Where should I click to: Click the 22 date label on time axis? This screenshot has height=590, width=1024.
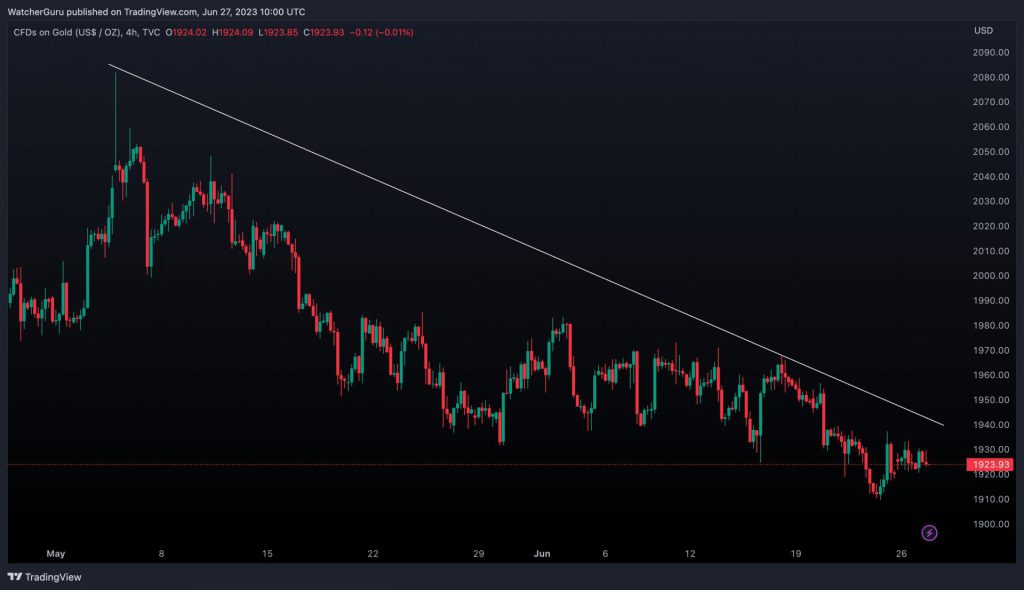tap(372, 553)
